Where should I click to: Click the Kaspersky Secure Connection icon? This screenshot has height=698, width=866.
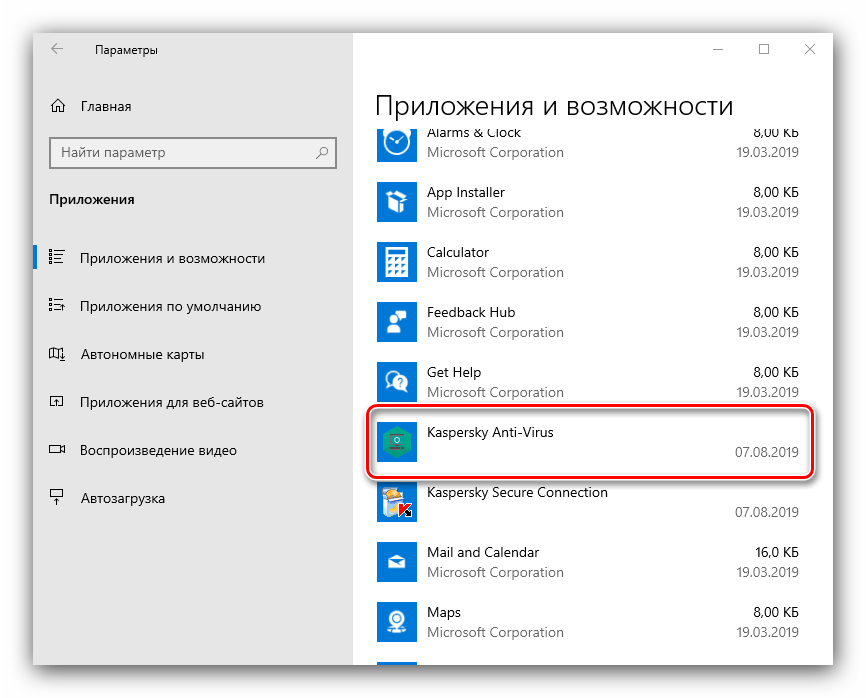(x=396, y=502)
